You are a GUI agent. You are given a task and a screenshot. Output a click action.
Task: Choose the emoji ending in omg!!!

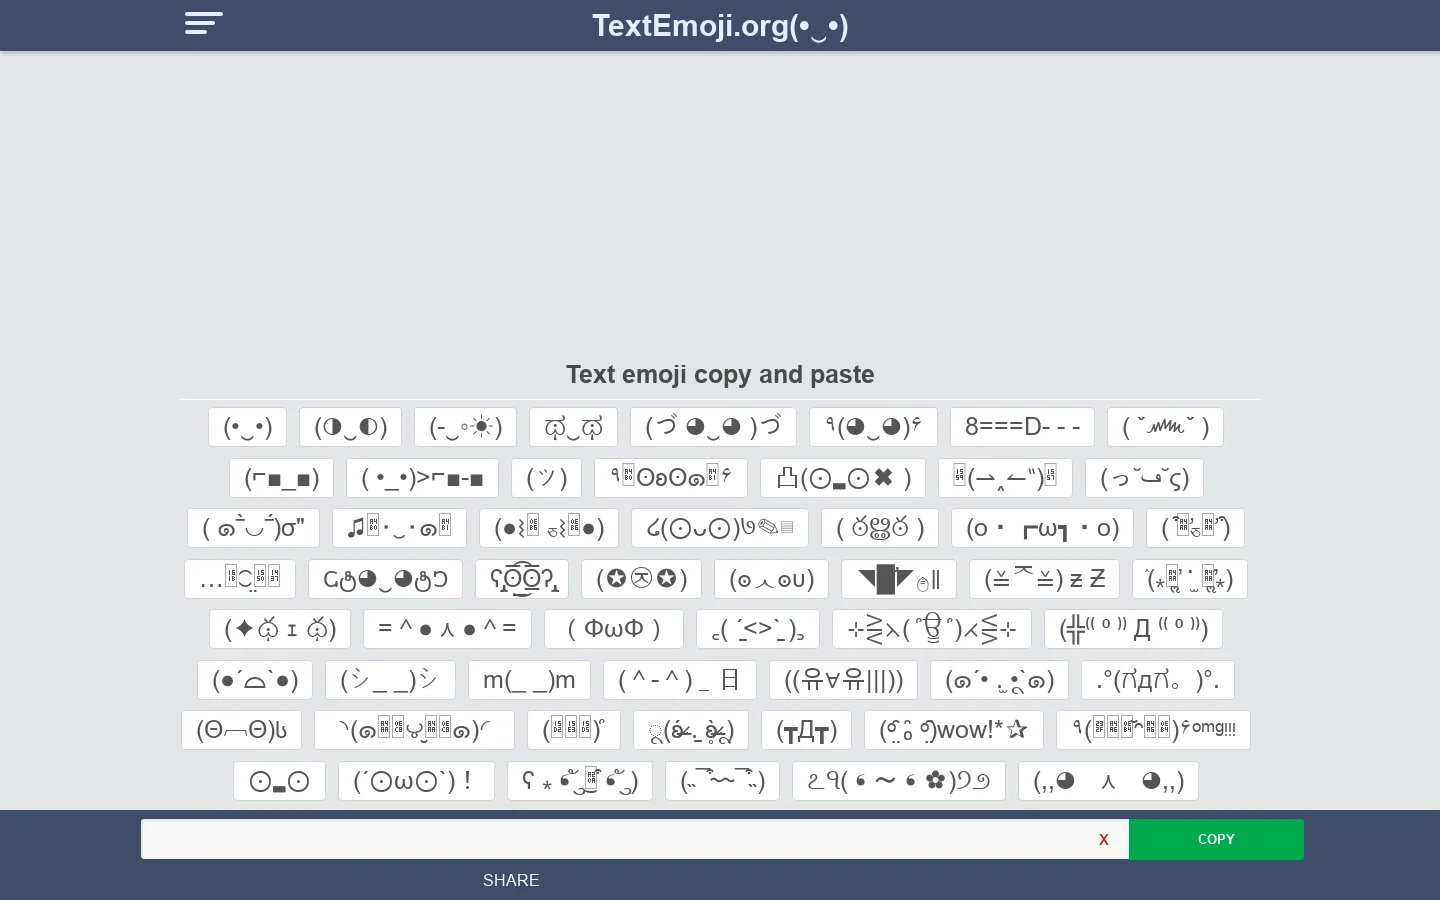click(1154, 730)
